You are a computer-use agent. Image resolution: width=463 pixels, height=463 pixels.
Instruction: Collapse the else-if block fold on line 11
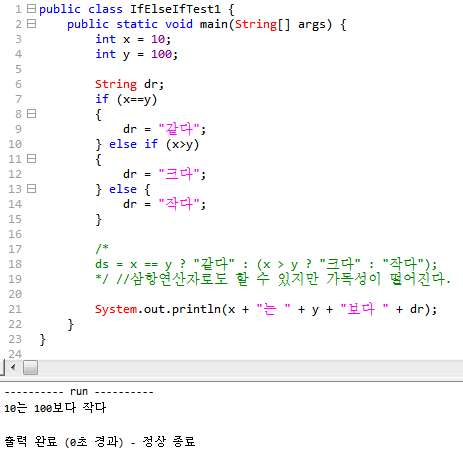pos(31,159)
